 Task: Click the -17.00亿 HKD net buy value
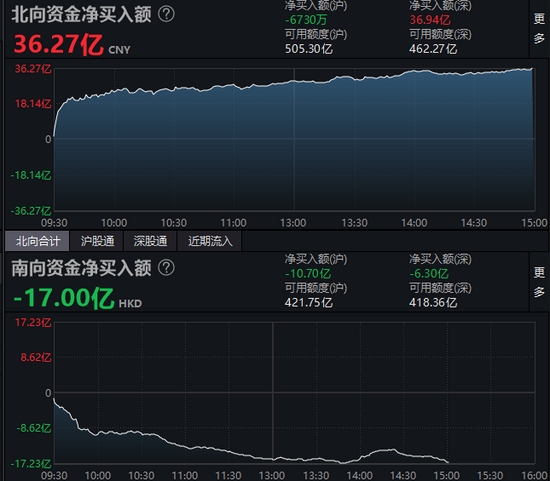78,298
